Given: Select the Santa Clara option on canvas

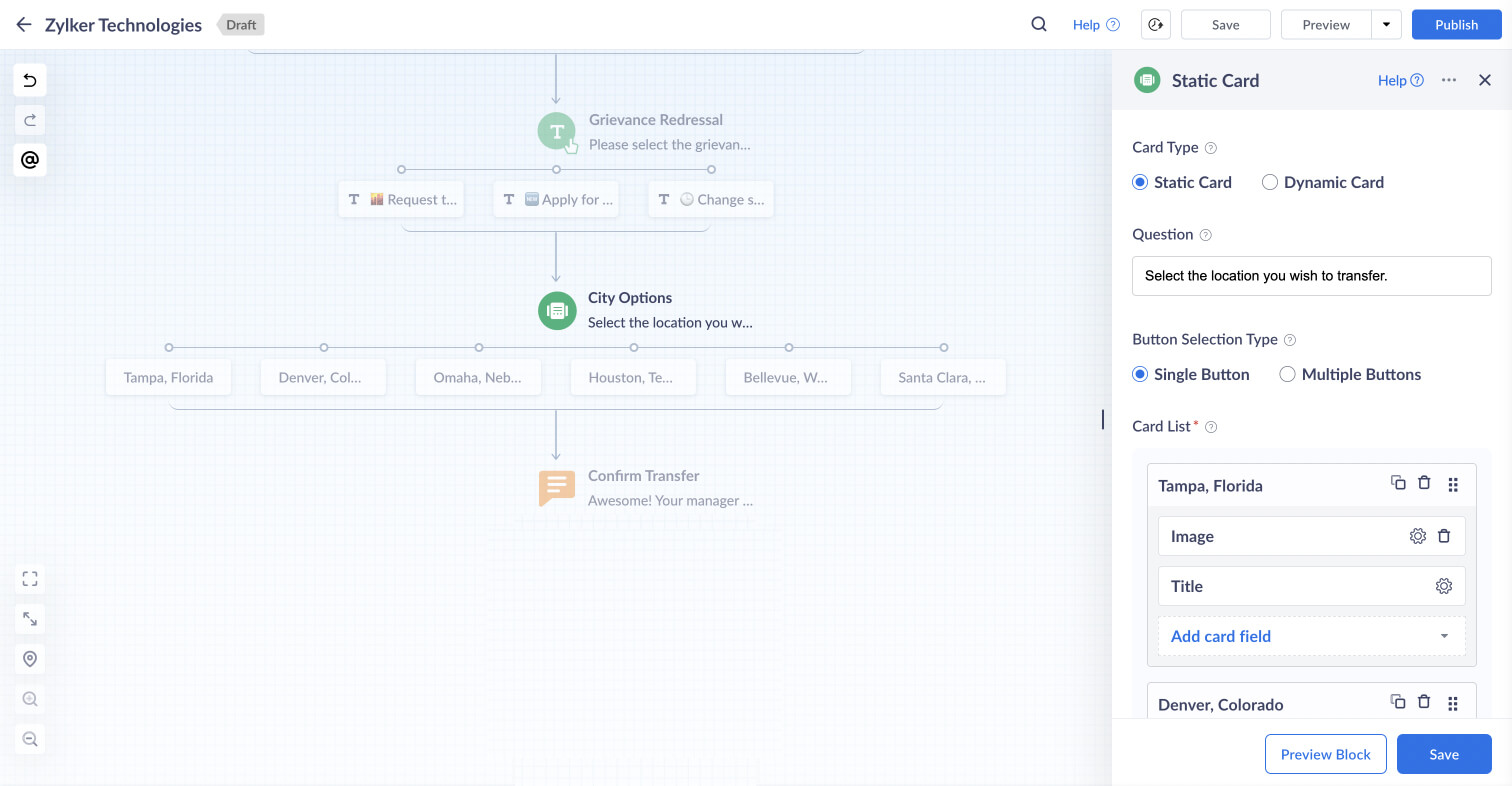Looking at the screenshot, I should [944, 377].
